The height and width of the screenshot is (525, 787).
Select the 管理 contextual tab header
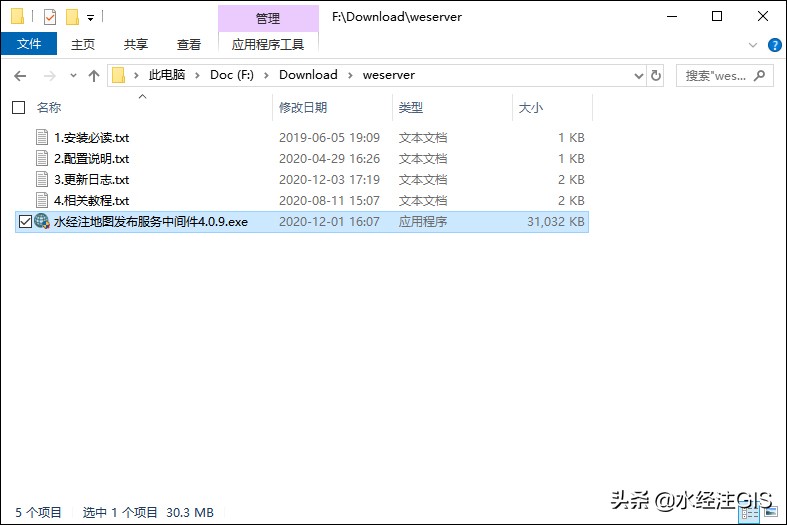268,19
